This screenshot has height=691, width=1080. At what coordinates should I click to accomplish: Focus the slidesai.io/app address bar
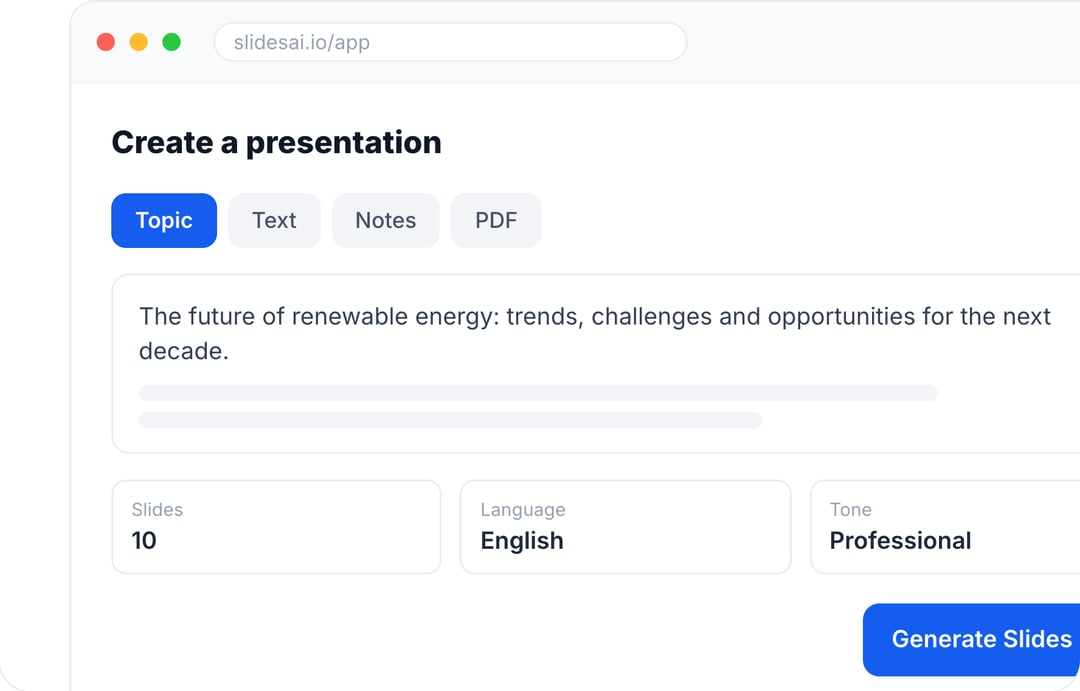450,42
